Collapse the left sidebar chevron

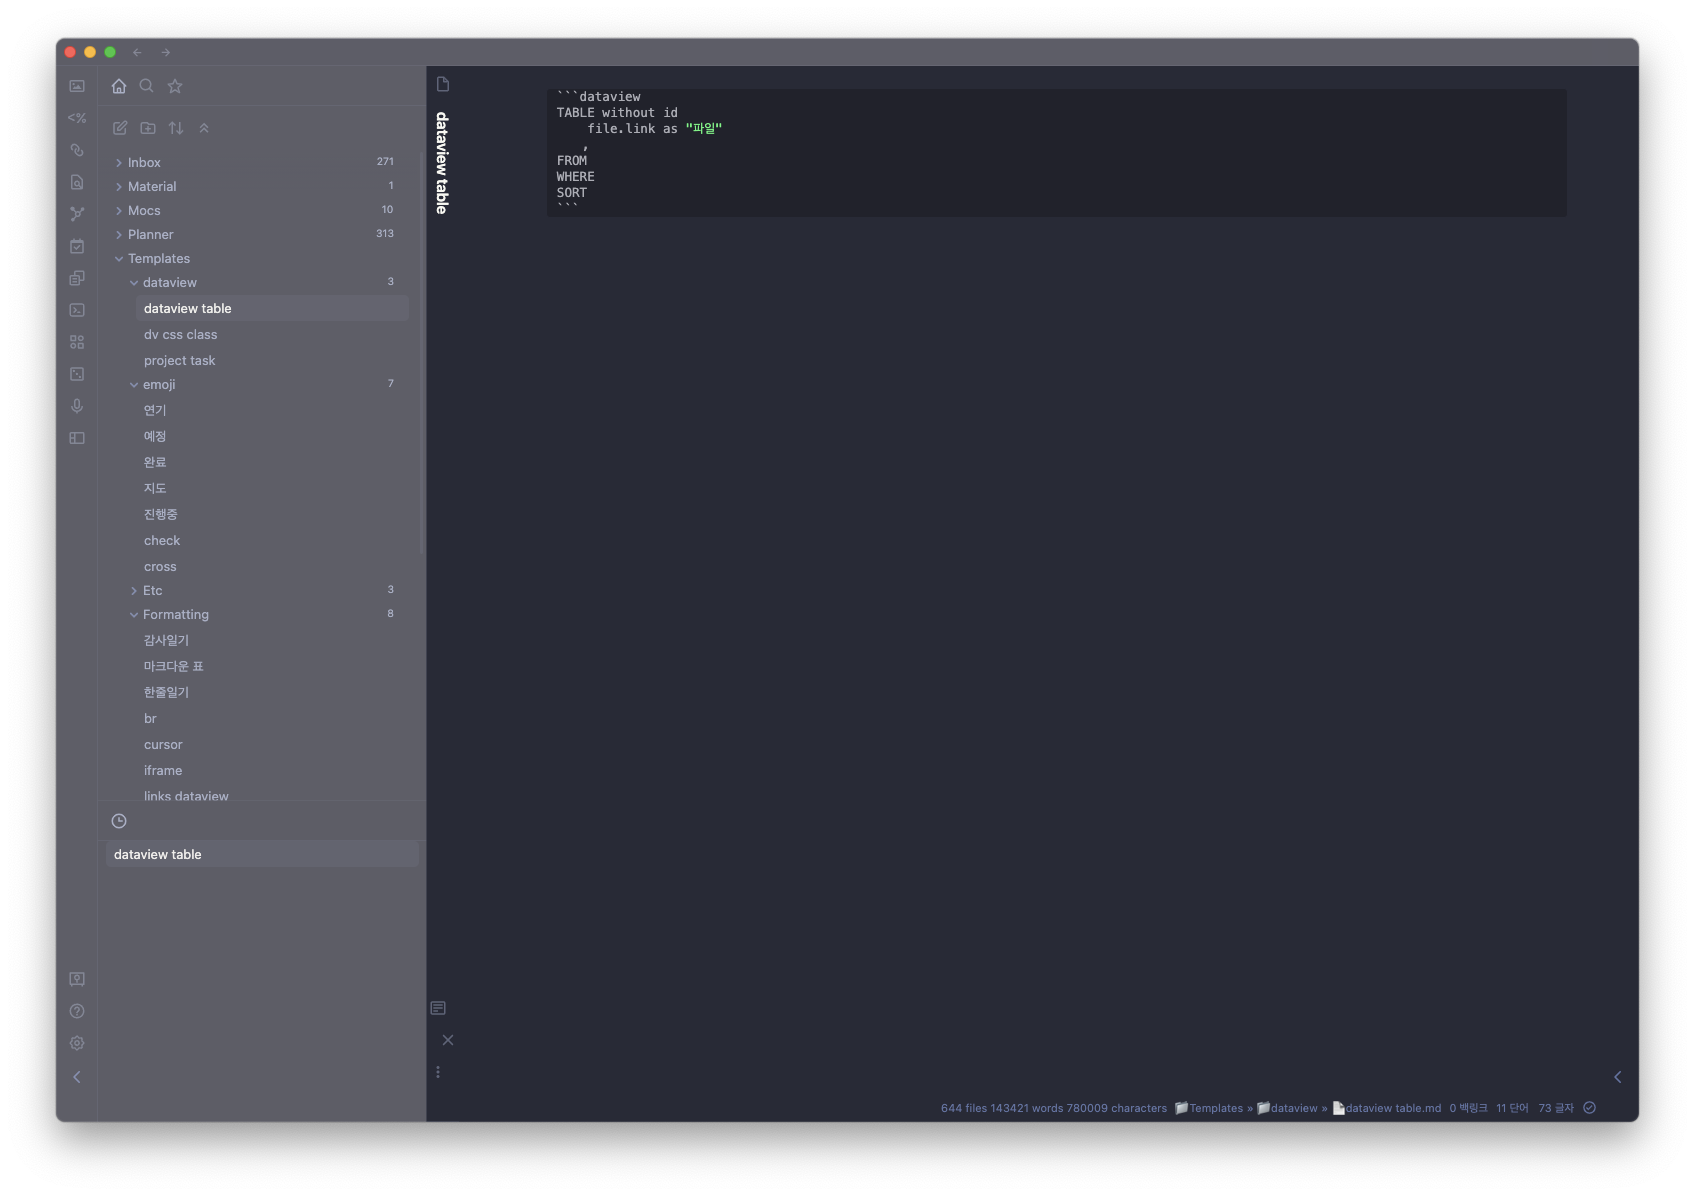tap(77, 1077)
